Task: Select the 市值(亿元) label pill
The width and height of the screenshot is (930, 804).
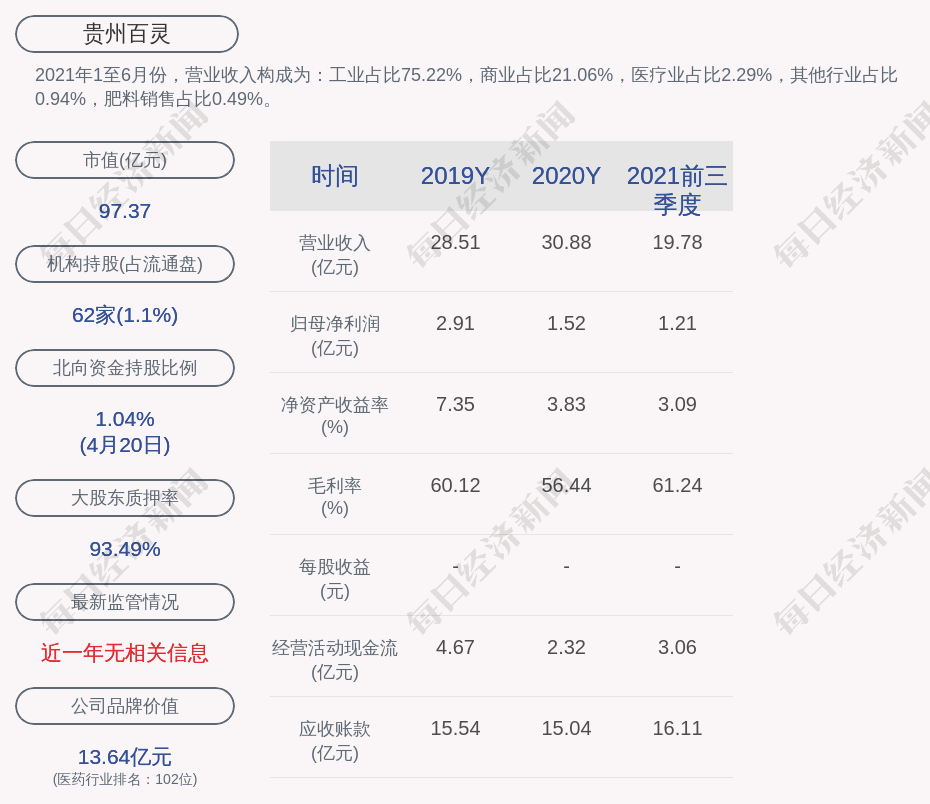Action: [125, 160]
